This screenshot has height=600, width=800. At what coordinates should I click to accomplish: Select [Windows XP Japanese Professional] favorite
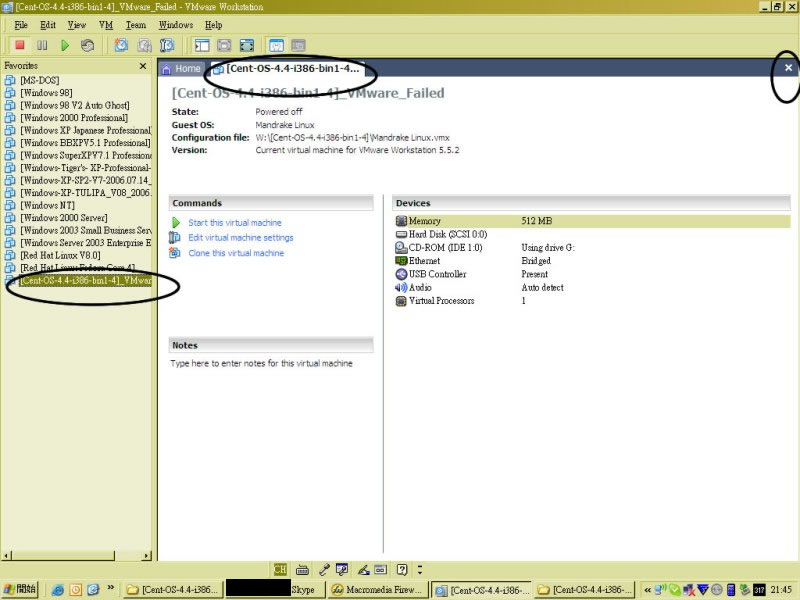tap(86, 130)
